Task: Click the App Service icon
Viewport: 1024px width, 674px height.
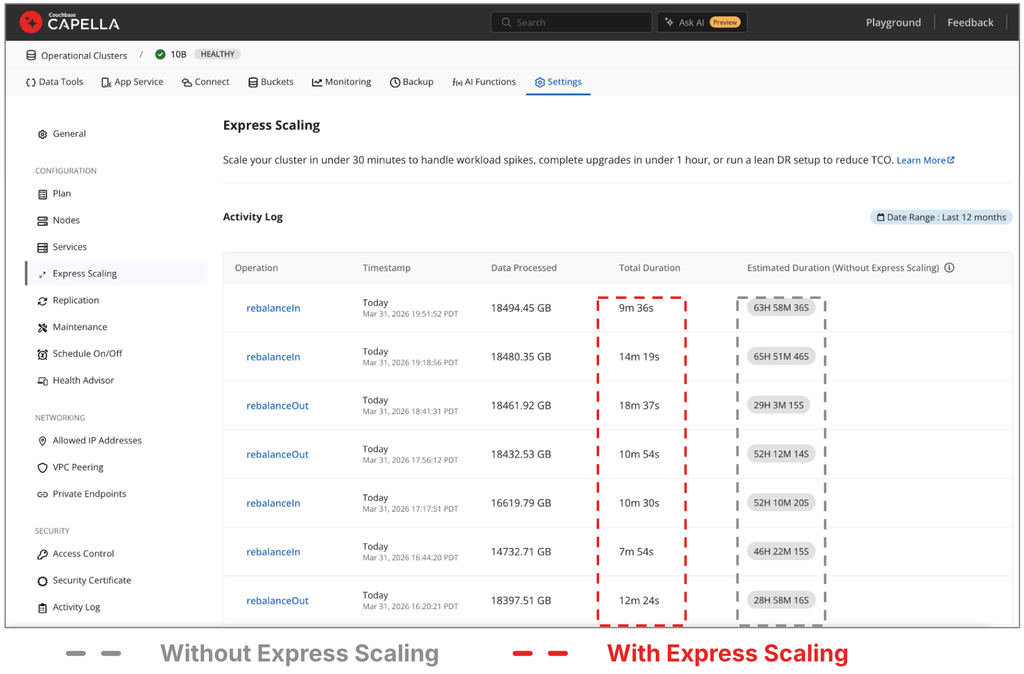Action: click(106, 82)
